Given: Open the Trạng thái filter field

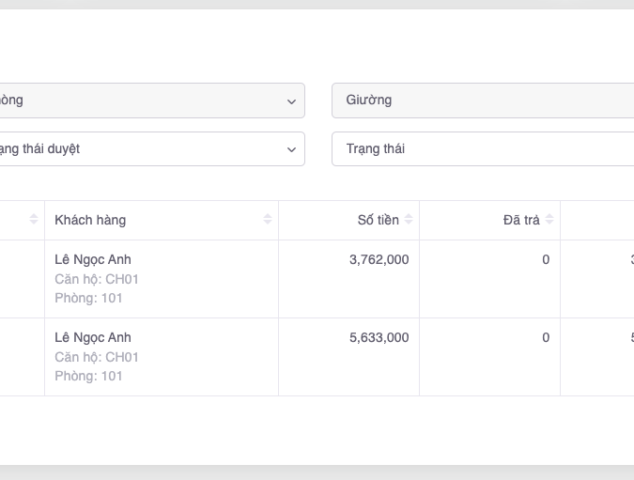Looking at the screenshot, I should 480,149.
